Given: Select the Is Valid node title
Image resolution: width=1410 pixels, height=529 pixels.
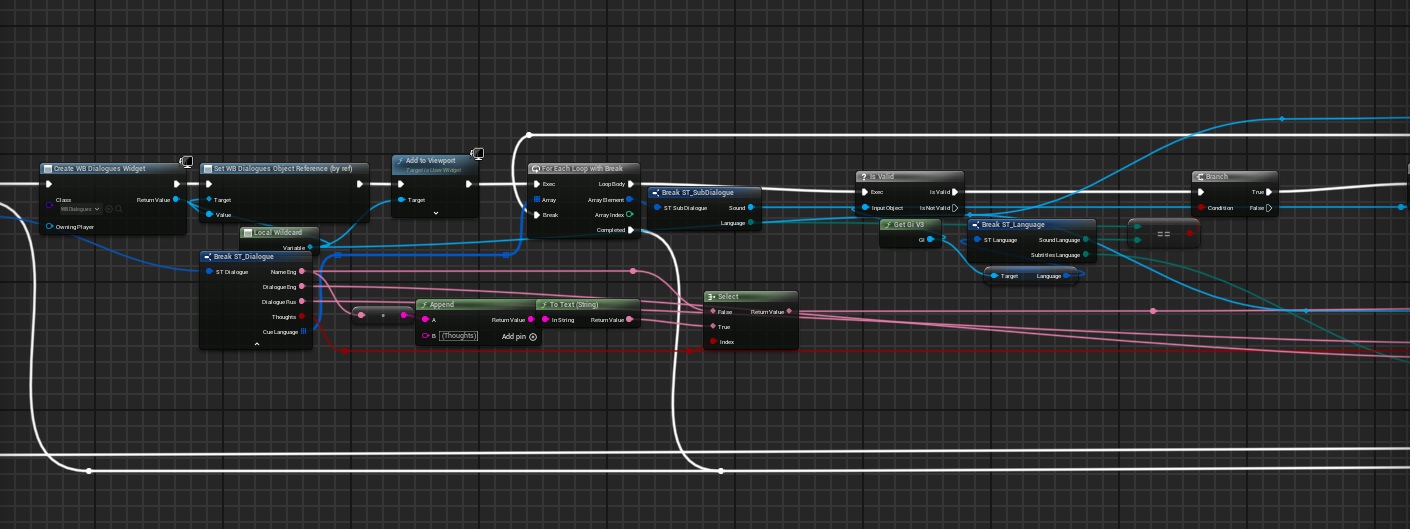Looking at the screenshot, I should pyautogui.click(x=881, y=176).
